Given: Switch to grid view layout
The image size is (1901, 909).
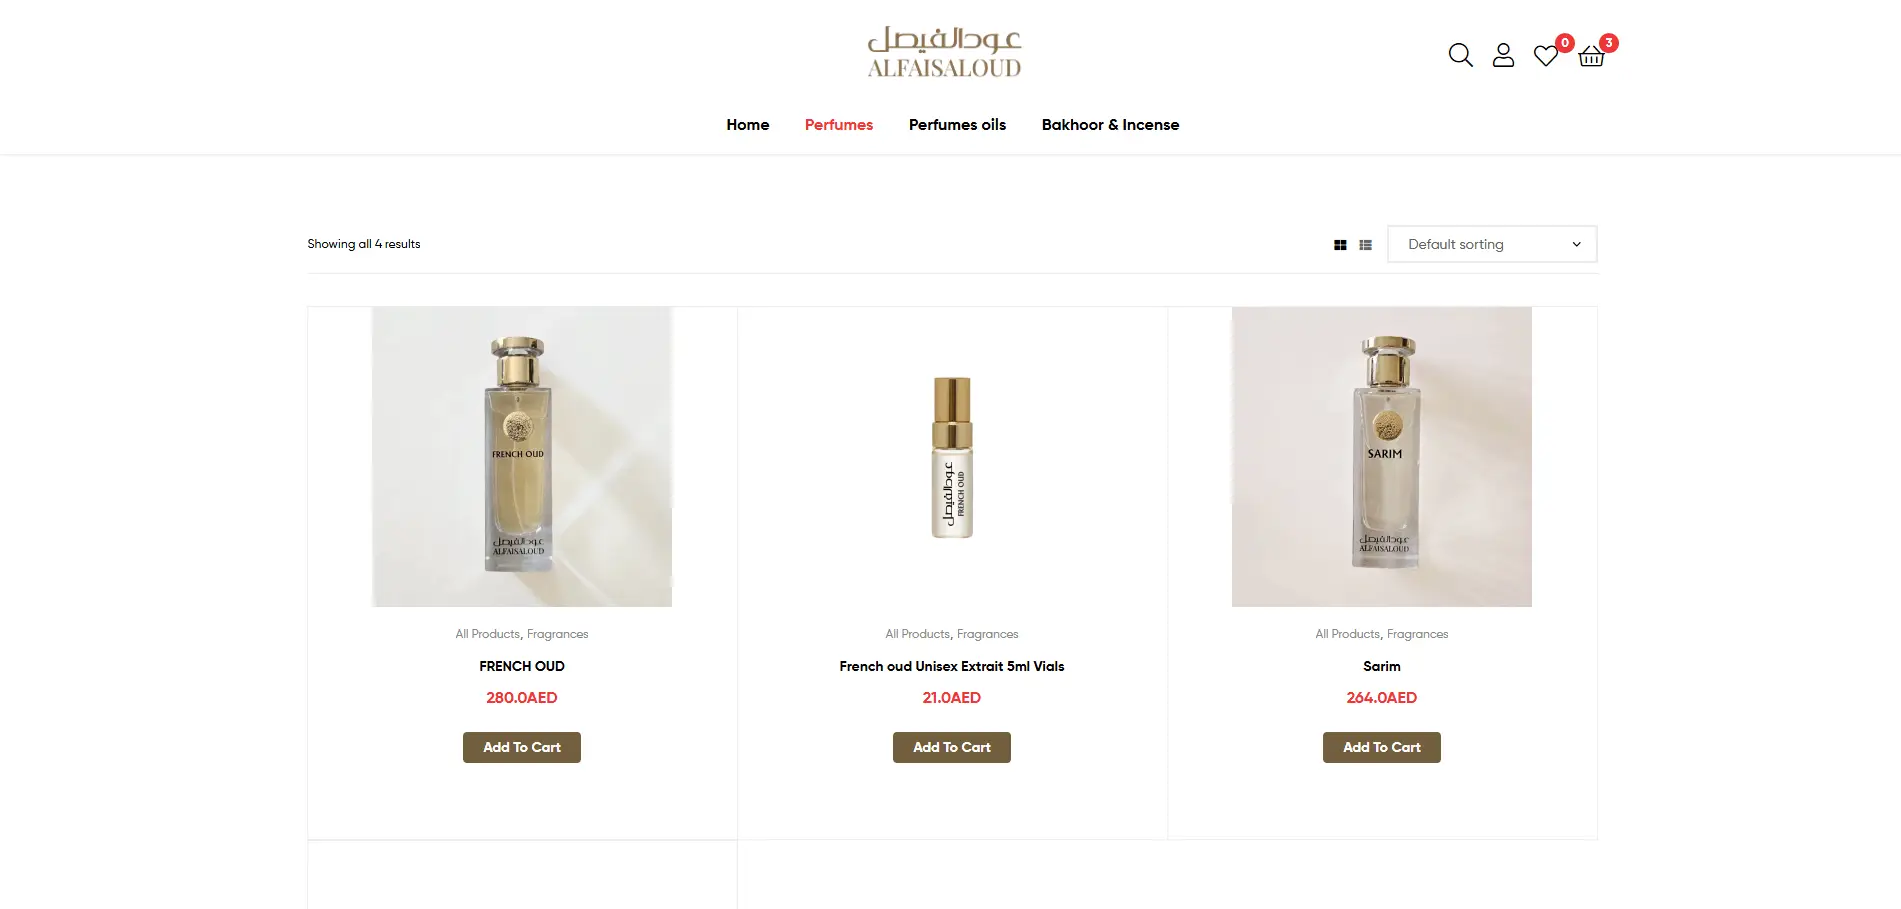Looking at the screenshot, I should coord(1340,245).
